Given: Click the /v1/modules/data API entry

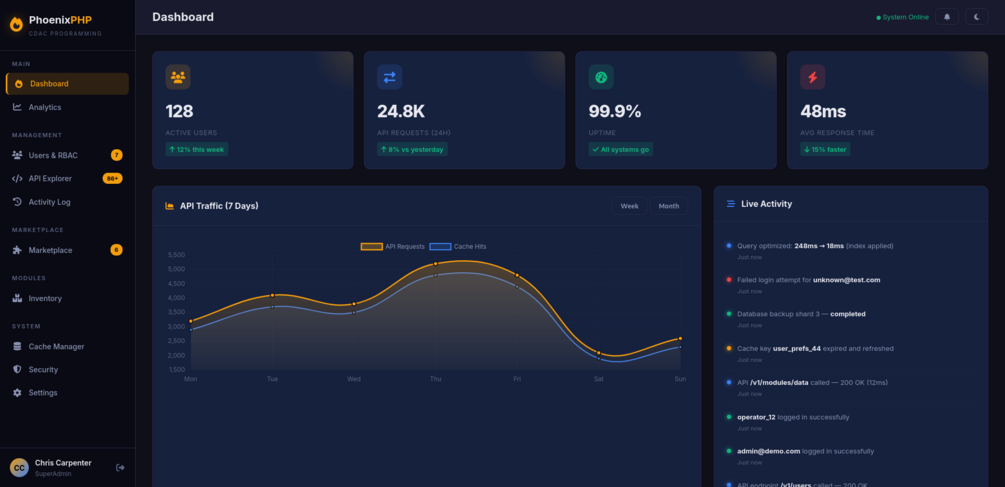Looking at the screenshot, I should pos(851,388).
